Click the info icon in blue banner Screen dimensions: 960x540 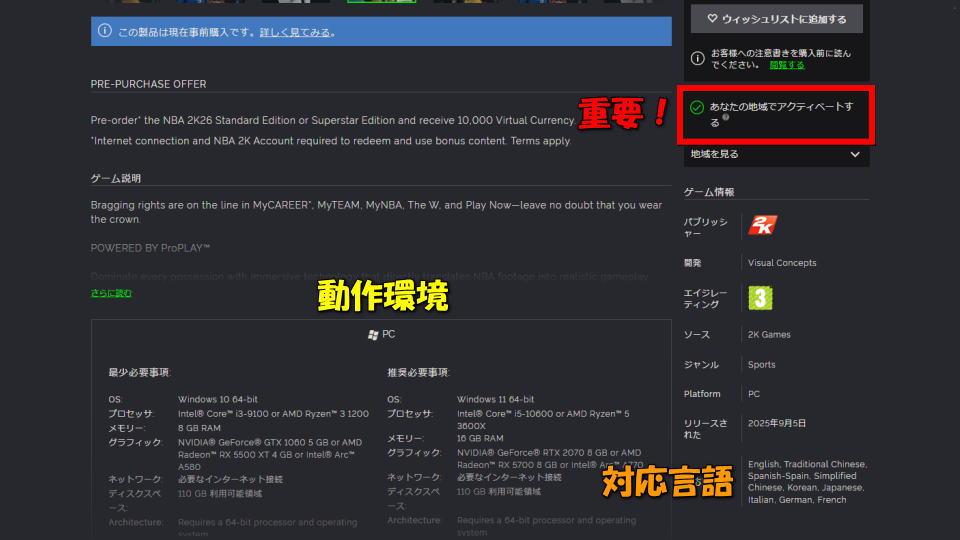[105, 31]
